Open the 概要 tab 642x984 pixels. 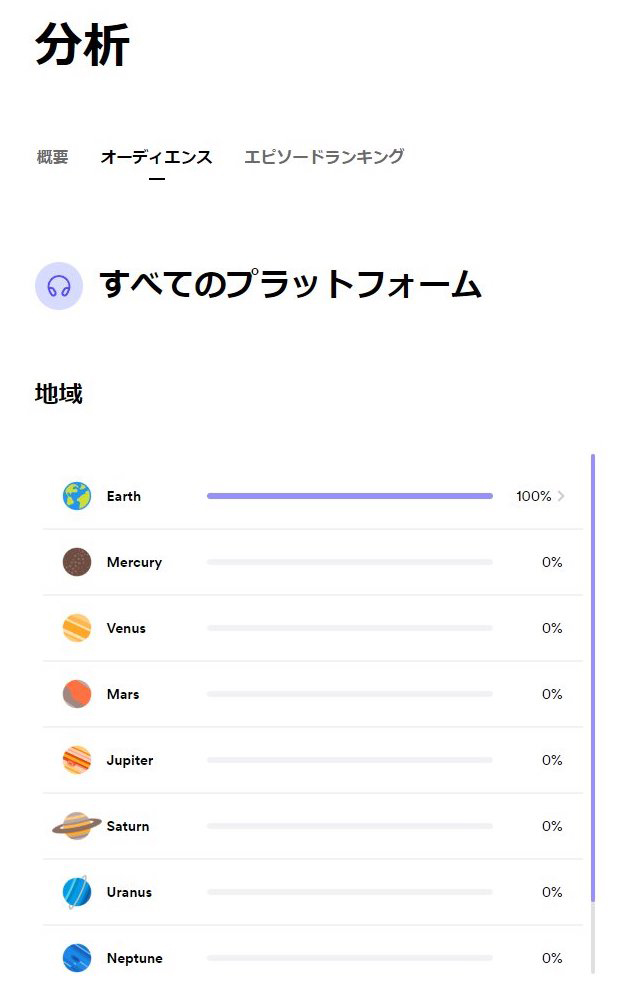tap(52, 157)
